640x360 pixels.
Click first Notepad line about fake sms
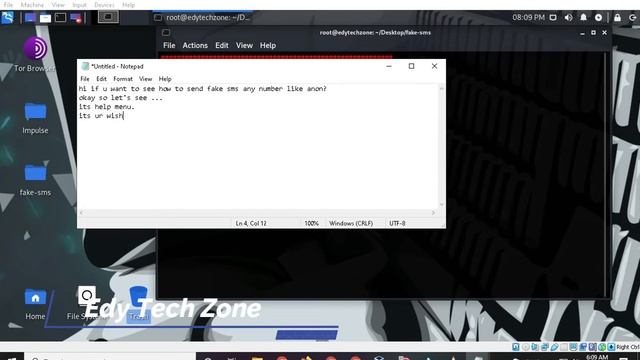point(202,89)
